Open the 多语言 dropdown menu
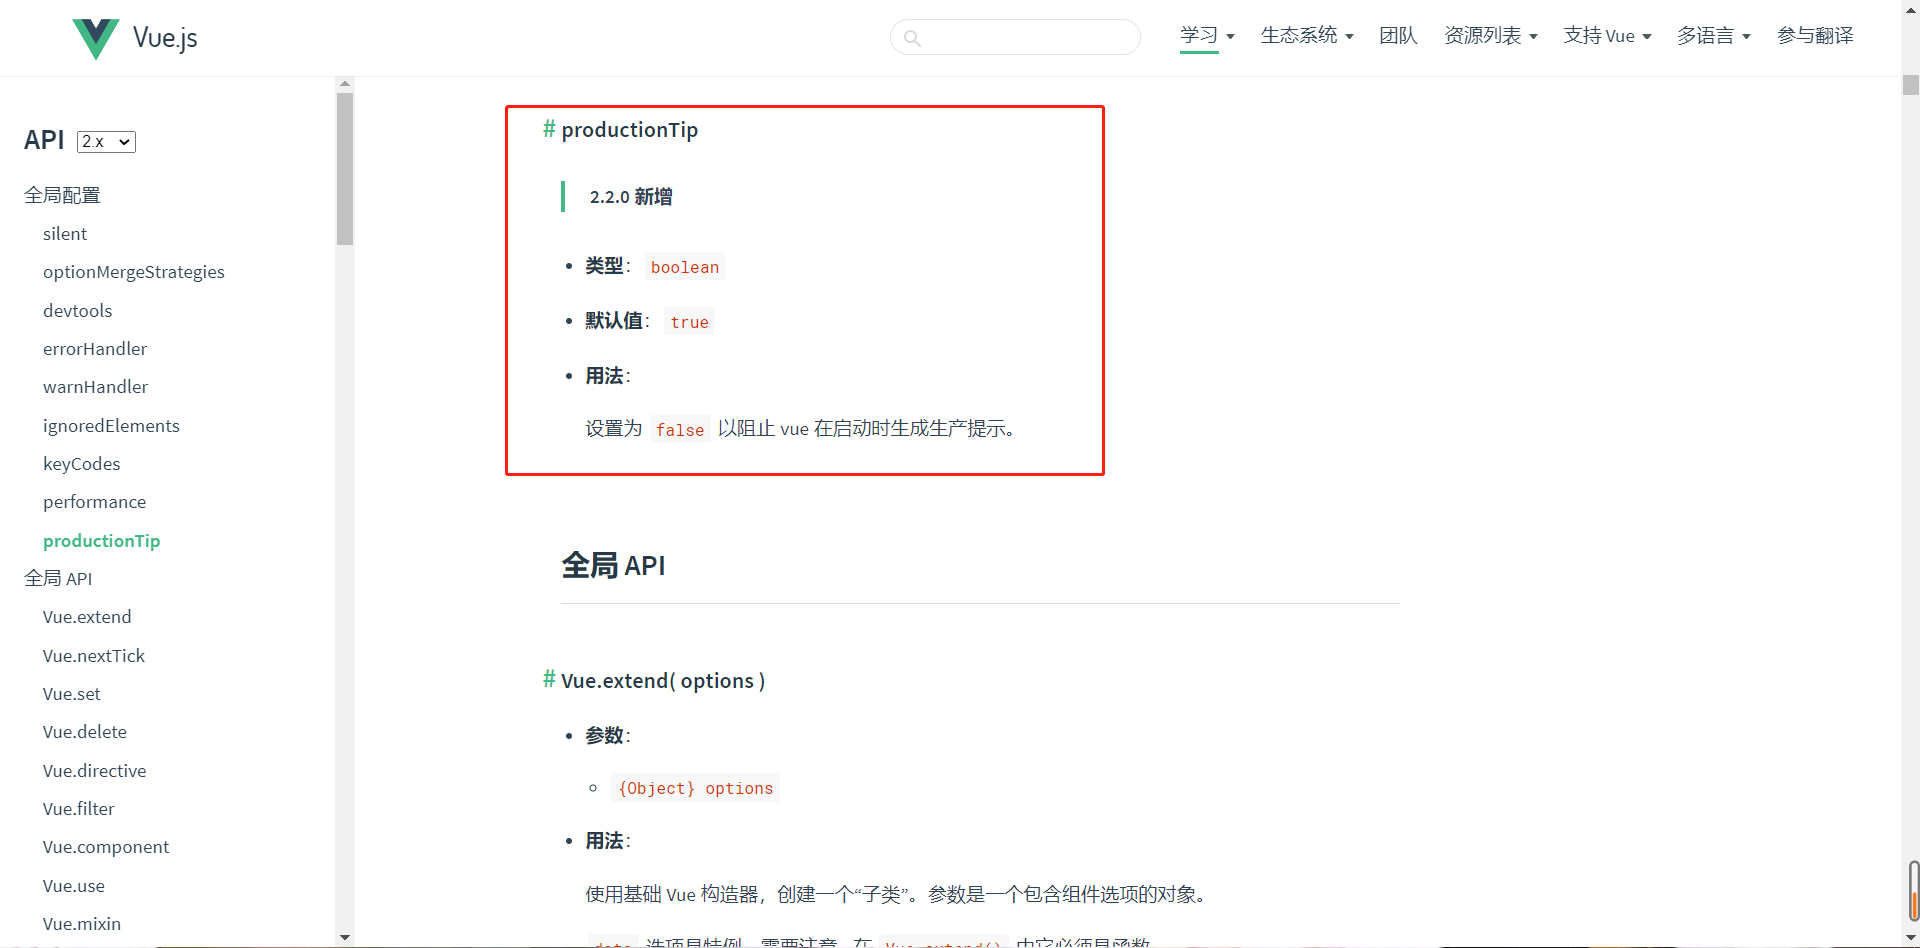Viewport: 1920px width, 948px height. click(1714, 36)
